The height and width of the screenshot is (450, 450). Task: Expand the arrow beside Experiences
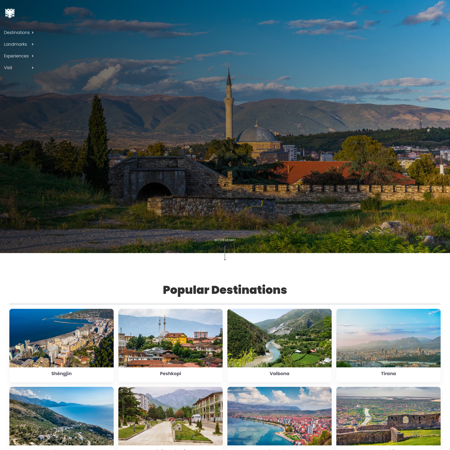(x=33, y=56)
